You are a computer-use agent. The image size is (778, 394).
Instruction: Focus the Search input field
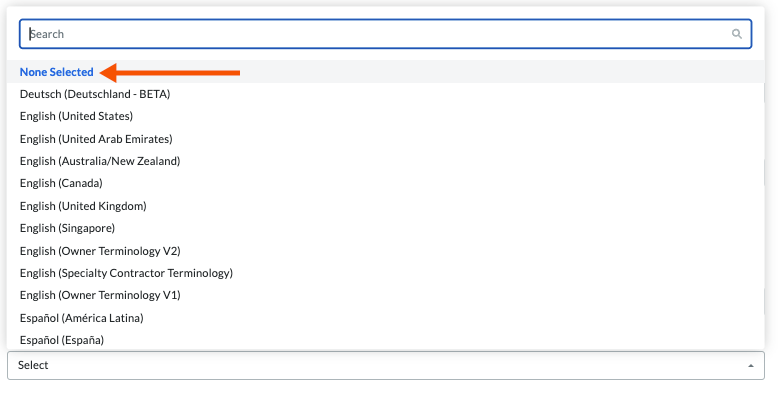(x=386, y=34)
